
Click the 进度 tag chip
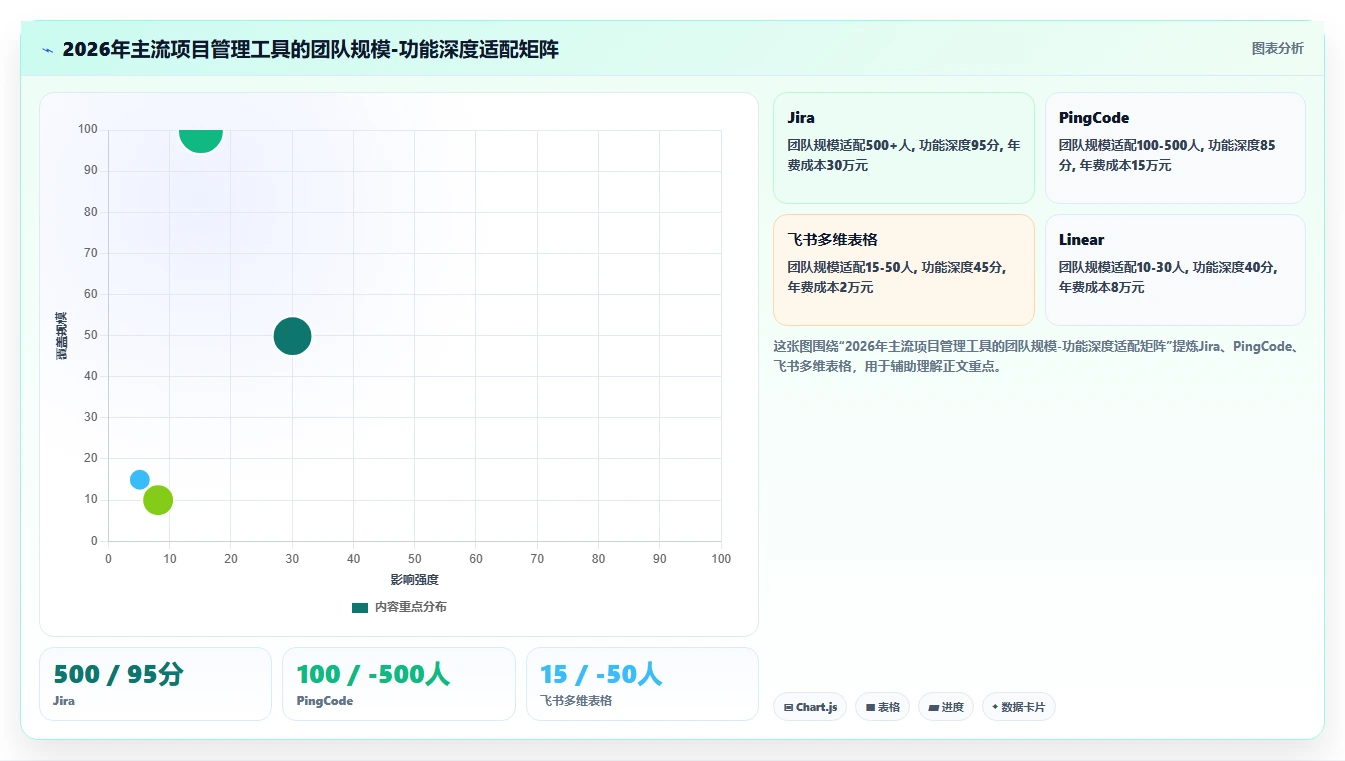945,707
